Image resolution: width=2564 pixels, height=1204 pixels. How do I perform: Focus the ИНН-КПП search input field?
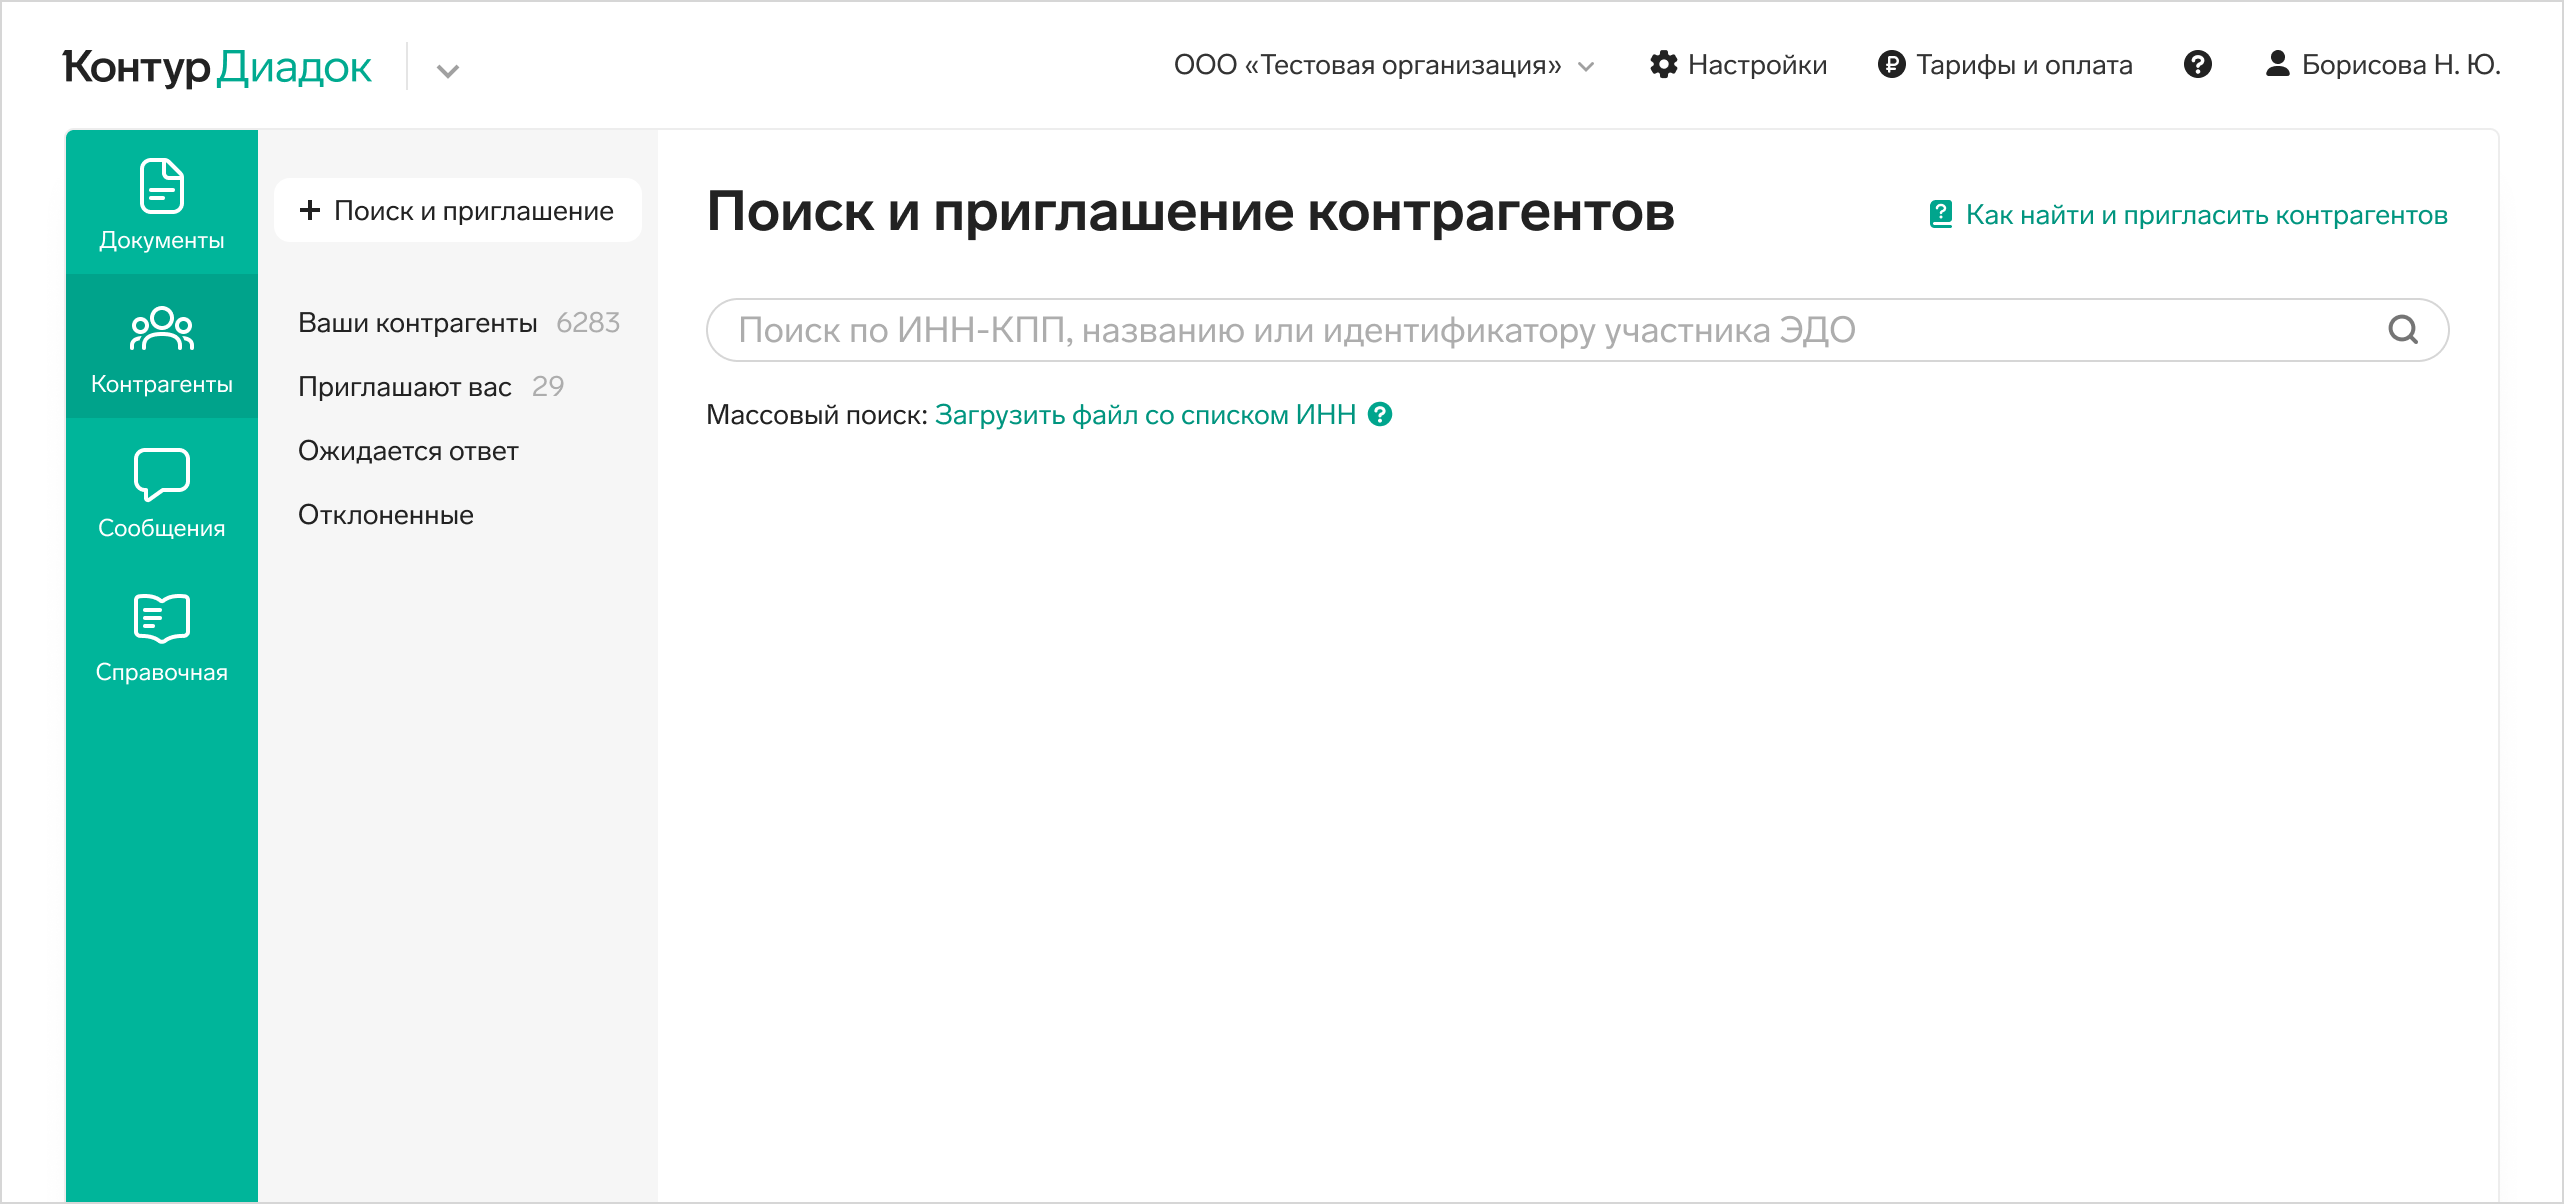click(x=1577, y=330)
